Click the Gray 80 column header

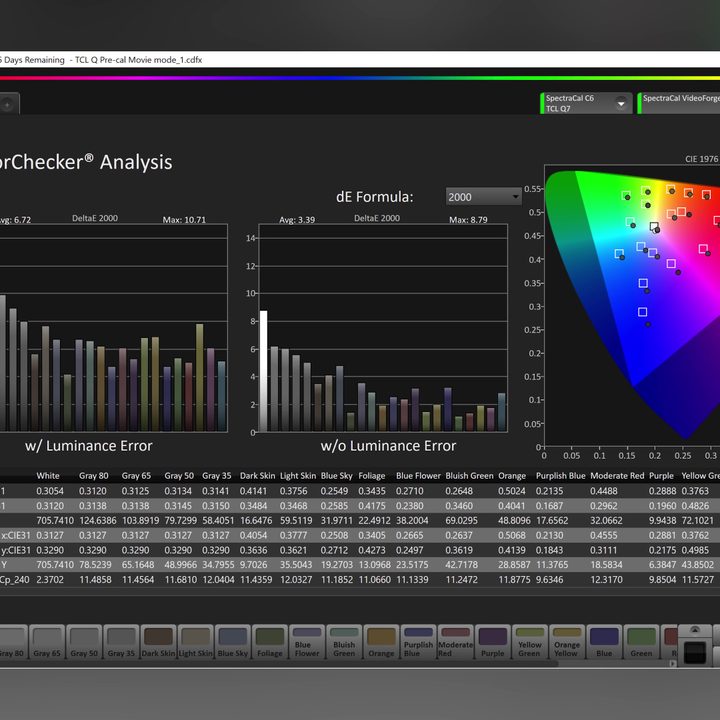pos(94,476)
